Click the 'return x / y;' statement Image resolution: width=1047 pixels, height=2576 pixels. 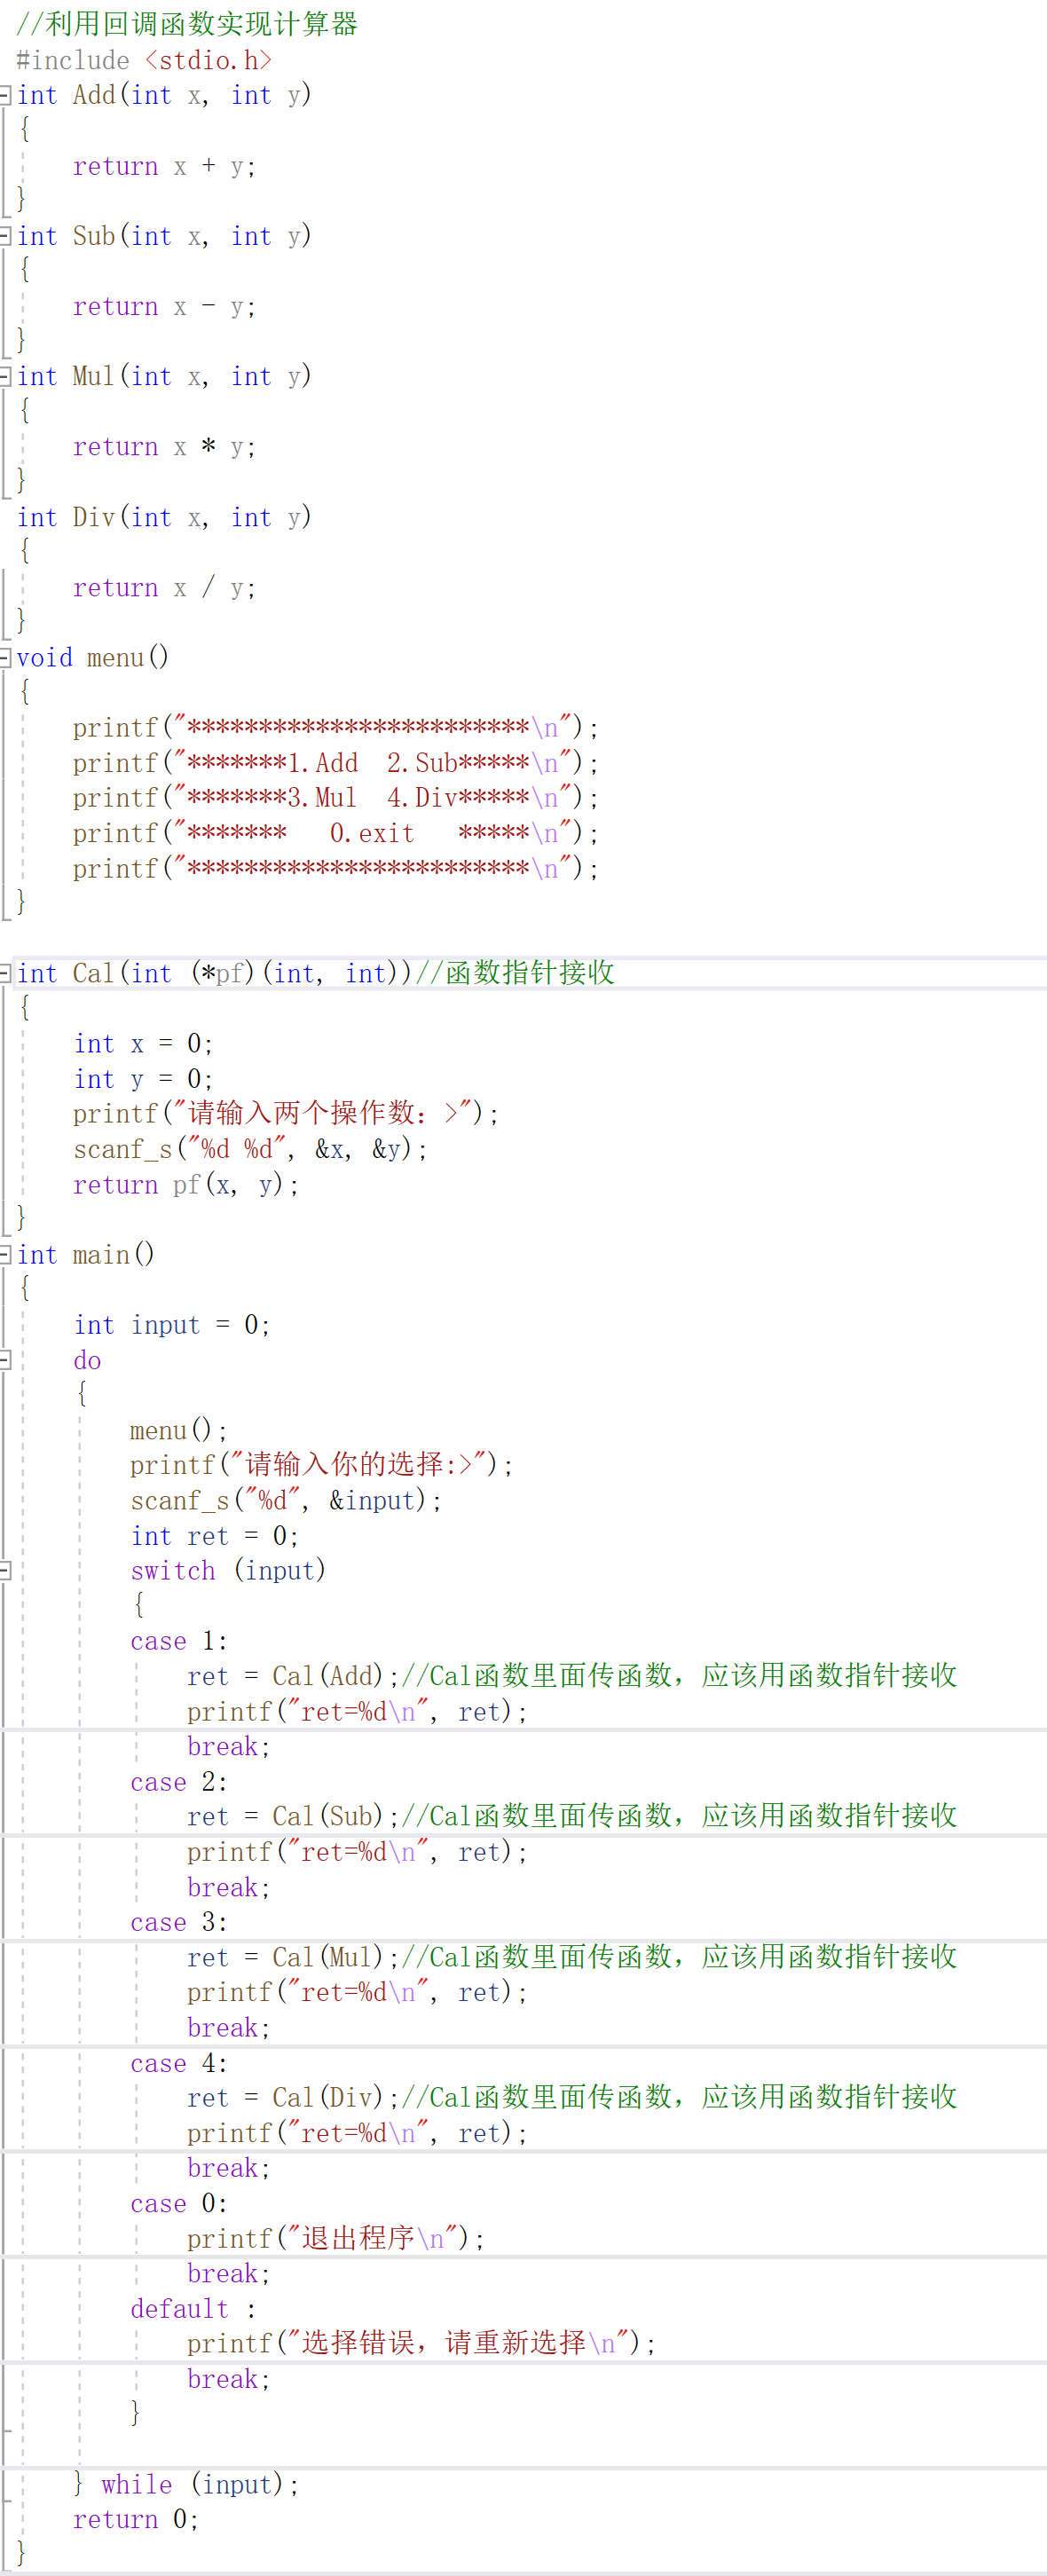click(164, 587)
